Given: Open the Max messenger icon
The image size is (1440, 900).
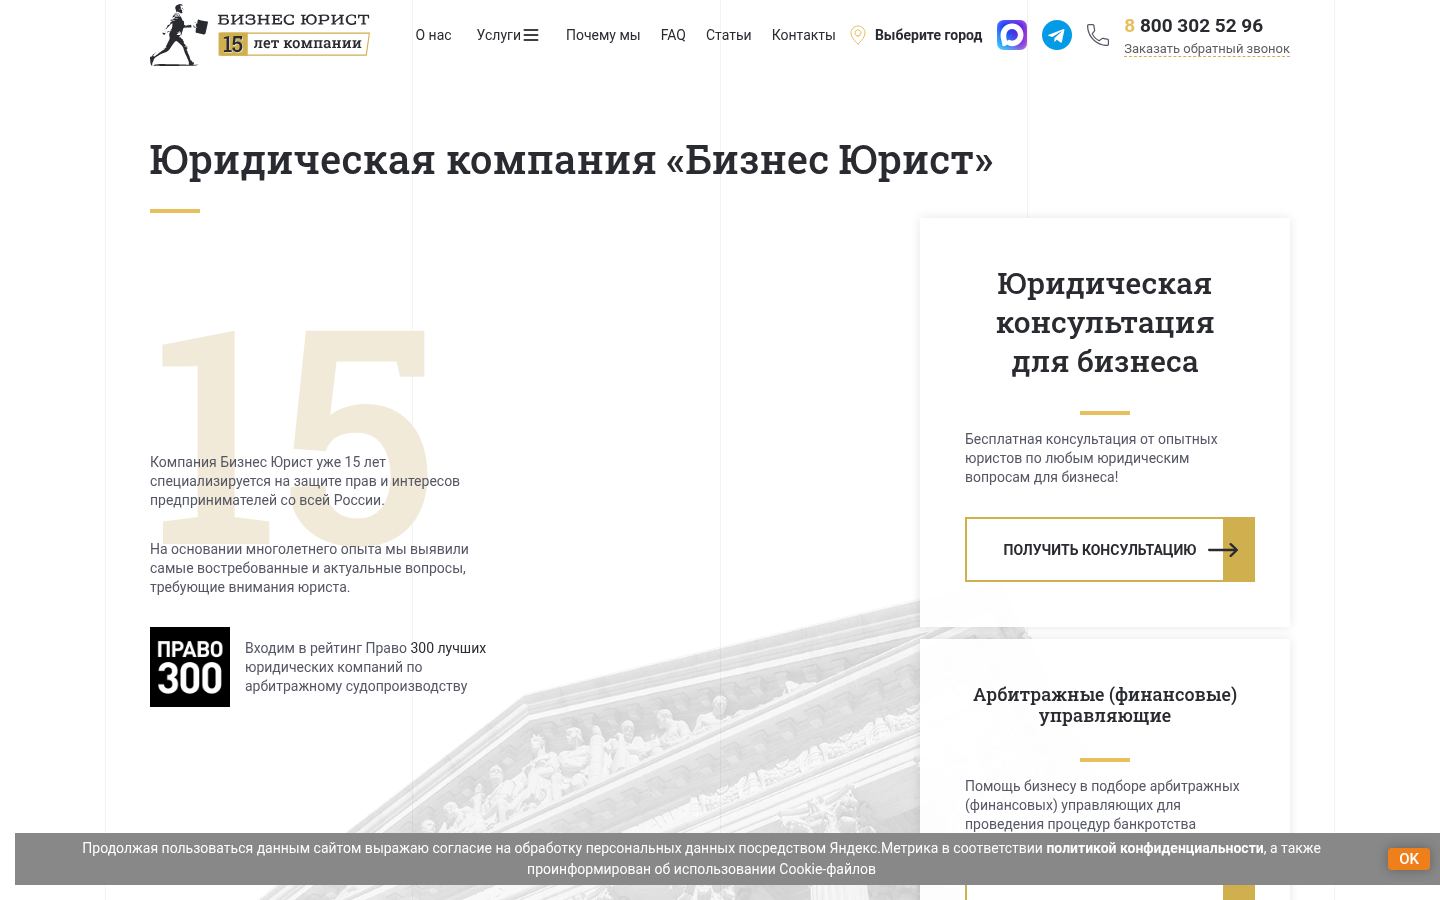Looking at the screenshot, I should coord(1012,35).
